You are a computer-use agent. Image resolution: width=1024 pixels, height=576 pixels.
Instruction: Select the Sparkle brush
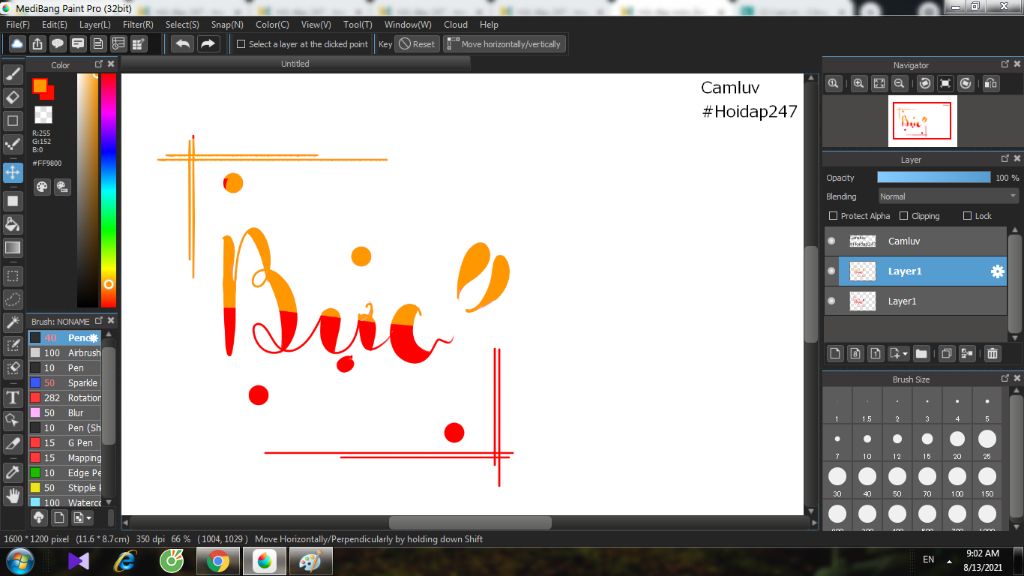point(65,383)
